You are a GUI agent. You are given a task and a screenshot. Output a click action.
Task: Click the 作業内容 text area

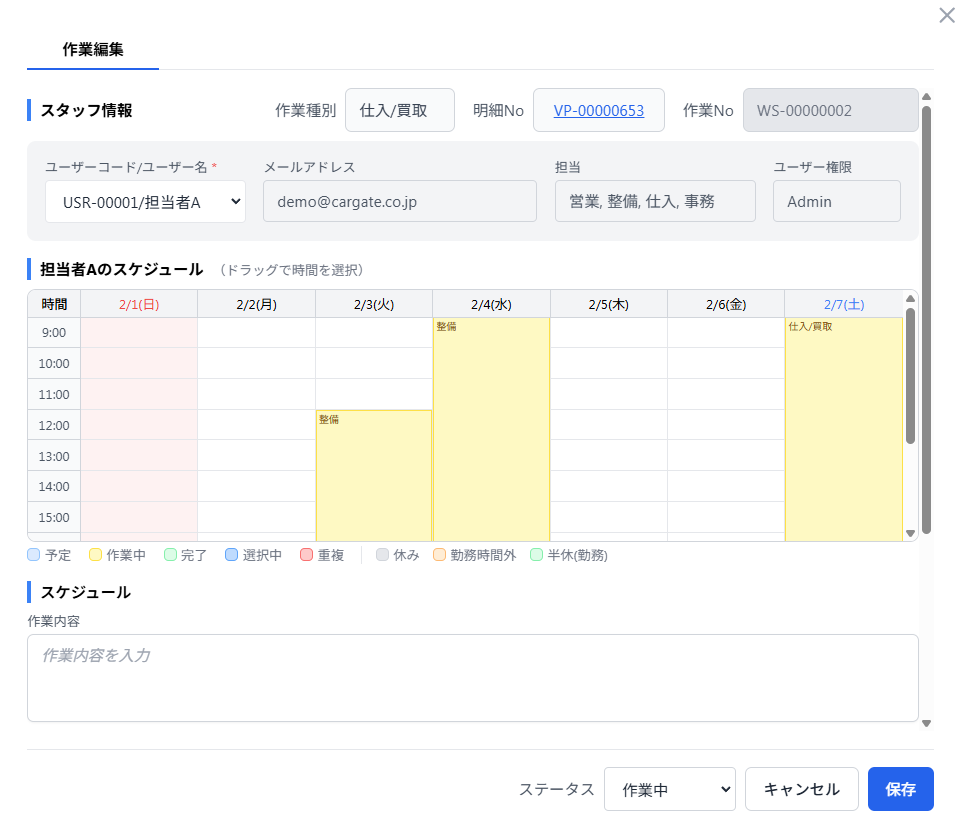(472, 677)
